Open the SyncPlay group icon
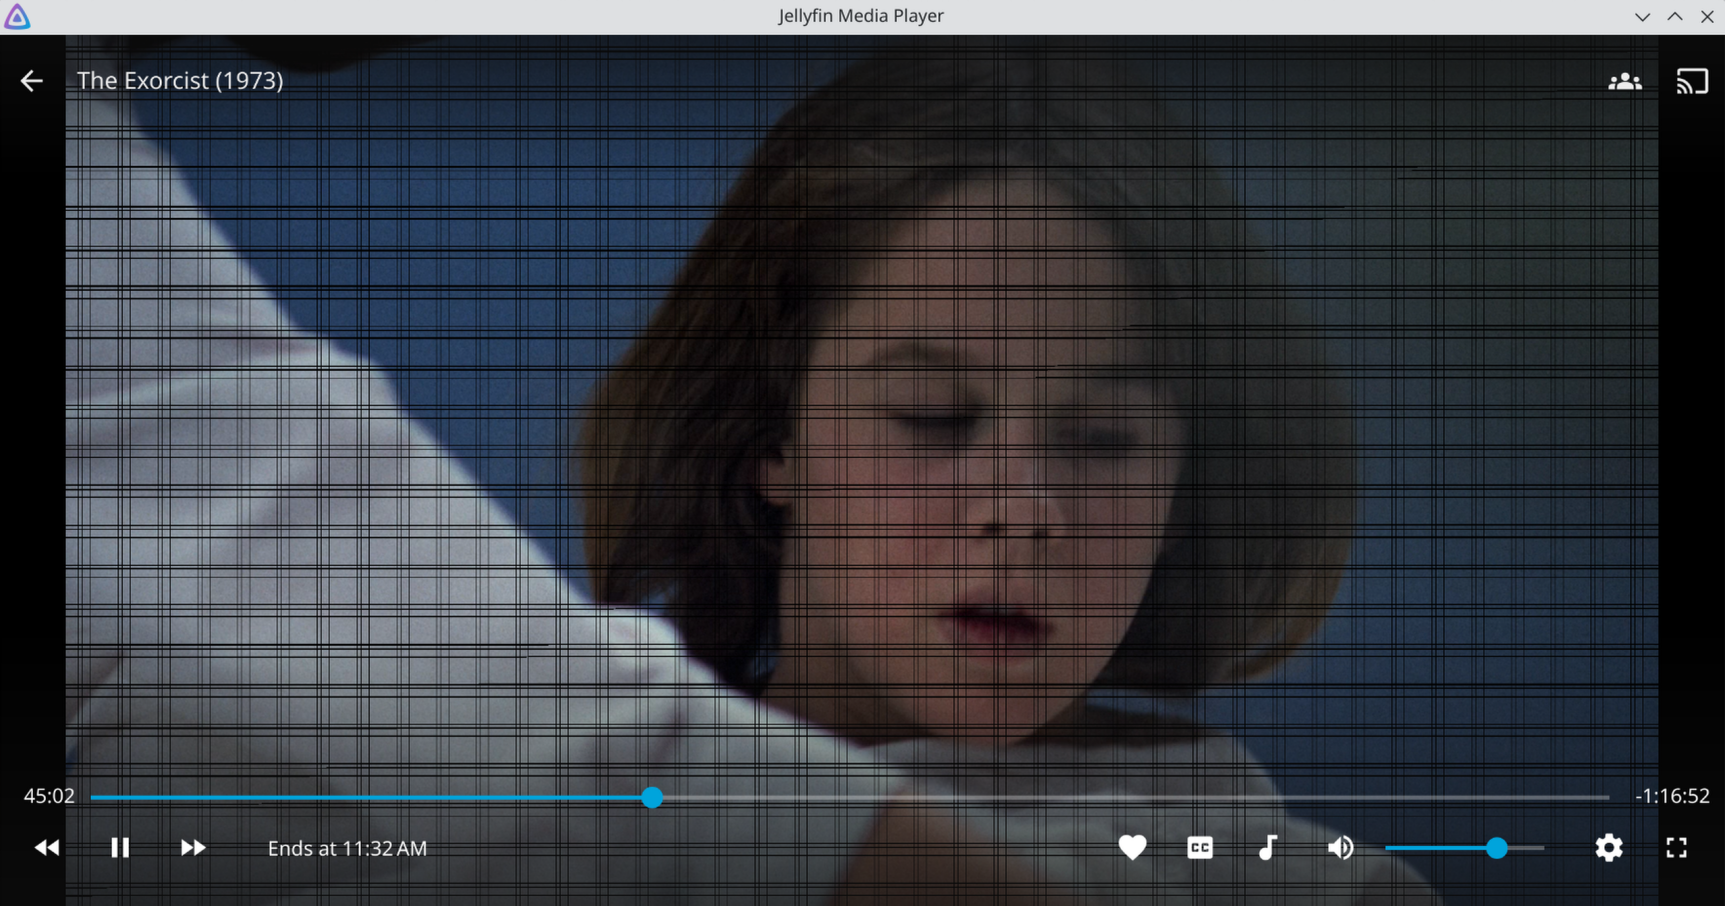The height and width of the screenshot is (906, 1725). [1624, 81]
